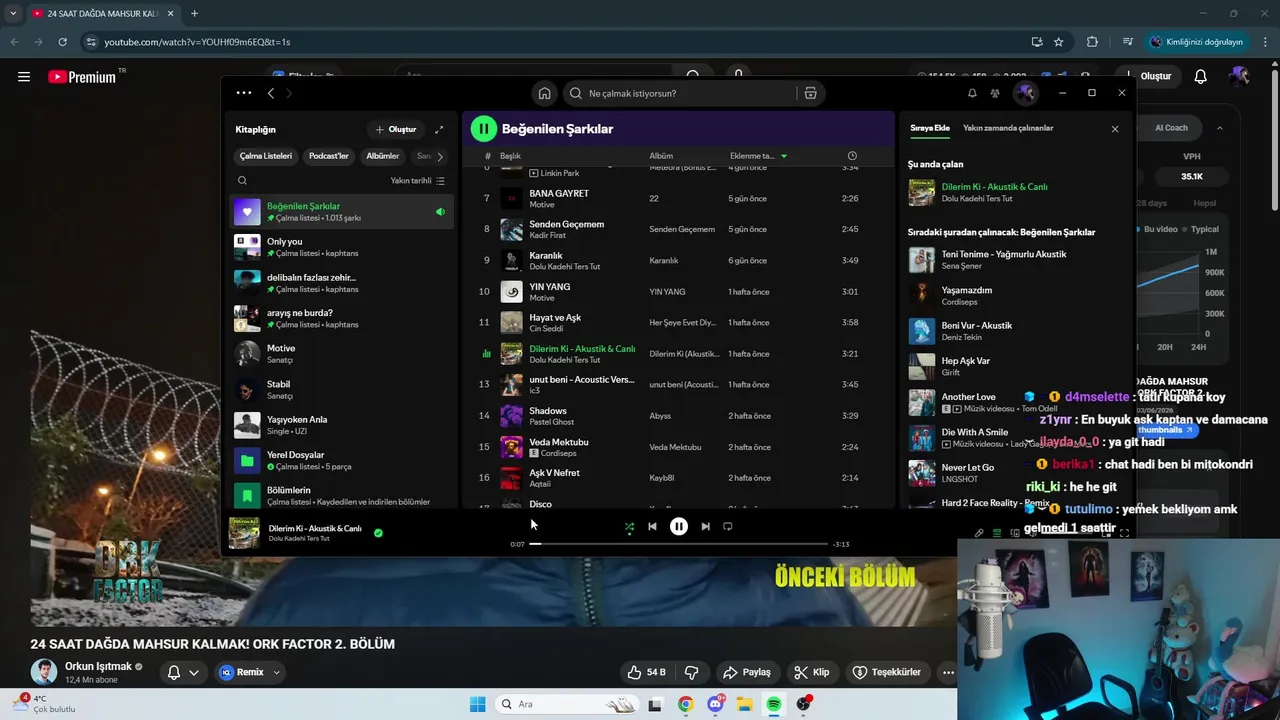The height and width of the screenshot is (720, 1280).
Task: Filter library by Çalma Listeleri
Action: (266, 156)
